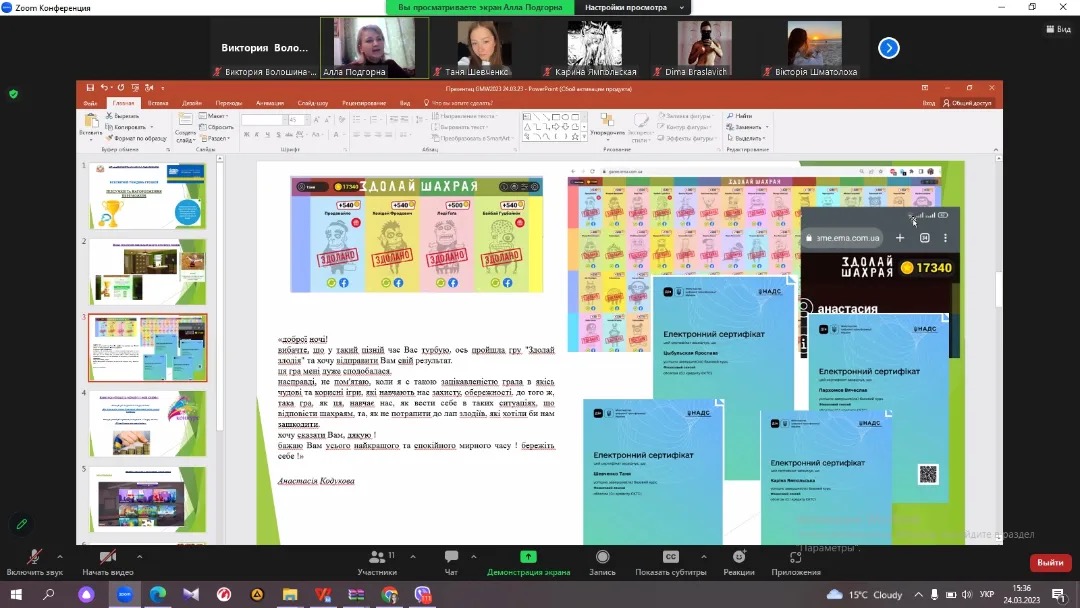This screenshot has height=608, width=1080.
Task: Expand audio options arrow beside microphone
Action: click(x=60, y=556)
